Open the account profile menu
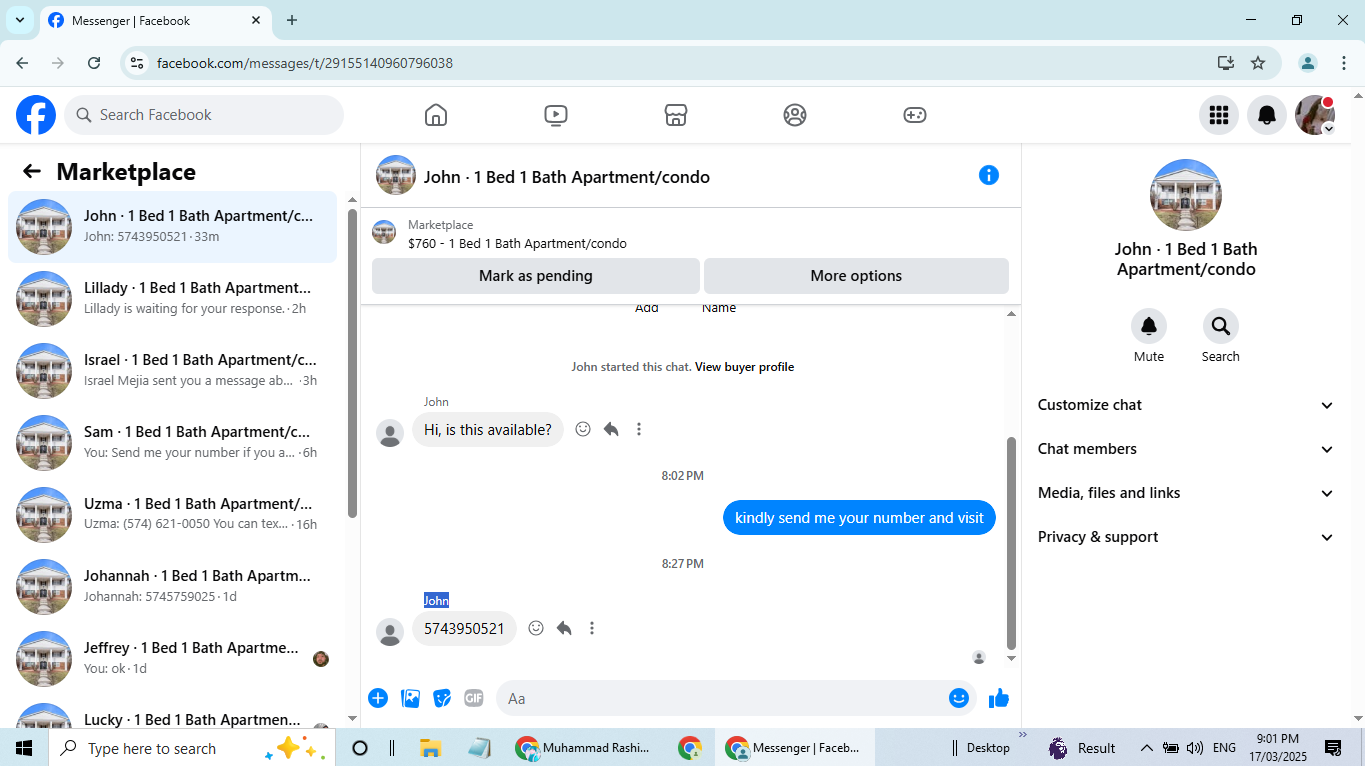The width and height of the screenshot is (1365, 766). click(1315, 115)
